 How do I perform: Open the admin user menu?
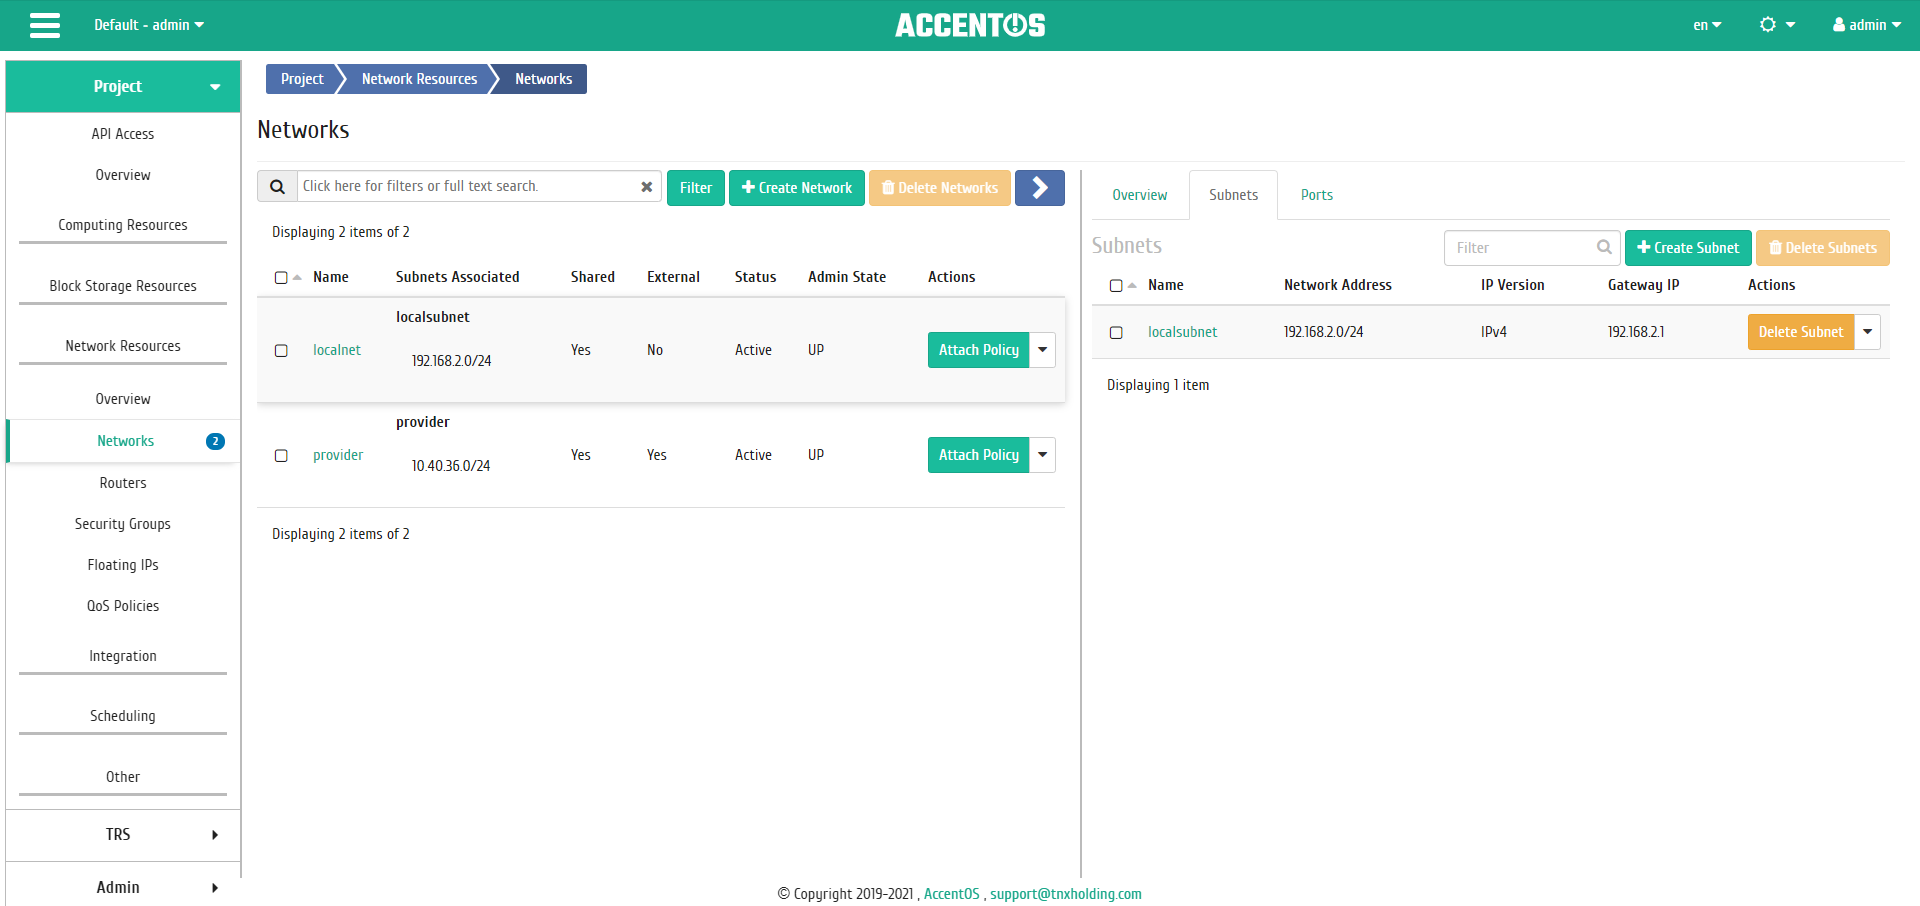(1866, 25)
